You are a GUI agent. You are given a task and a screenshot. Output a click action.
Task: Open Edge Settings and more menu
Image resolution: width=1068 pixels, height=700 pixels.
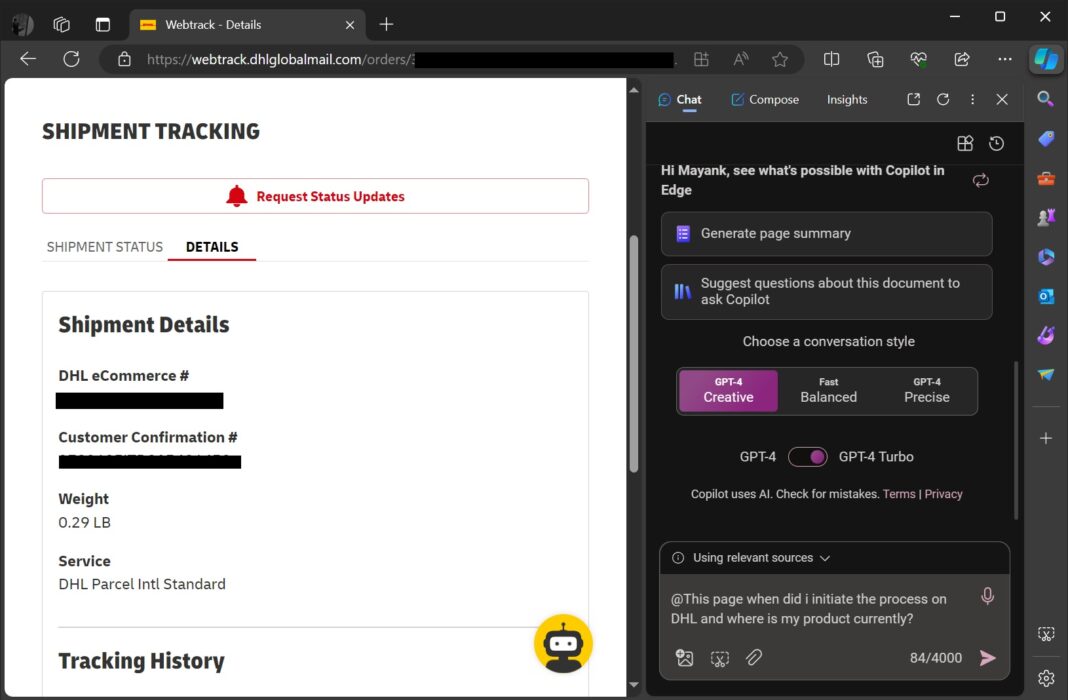pyautogui.click(x=1005, y=59)
